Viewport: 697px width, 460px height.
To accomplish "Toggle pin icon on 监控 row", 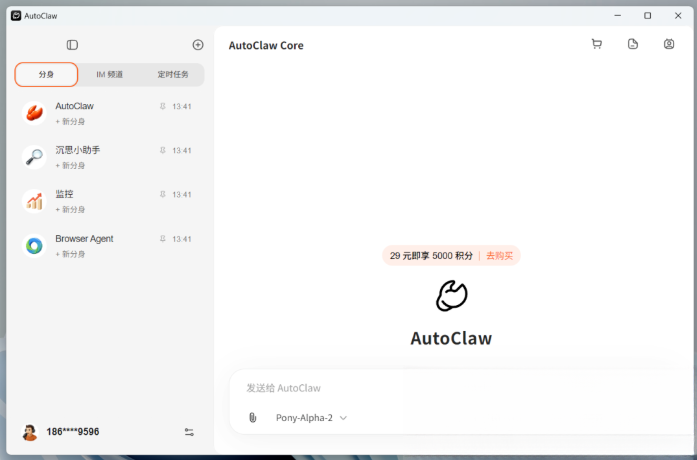I will [x=163, y=194].
